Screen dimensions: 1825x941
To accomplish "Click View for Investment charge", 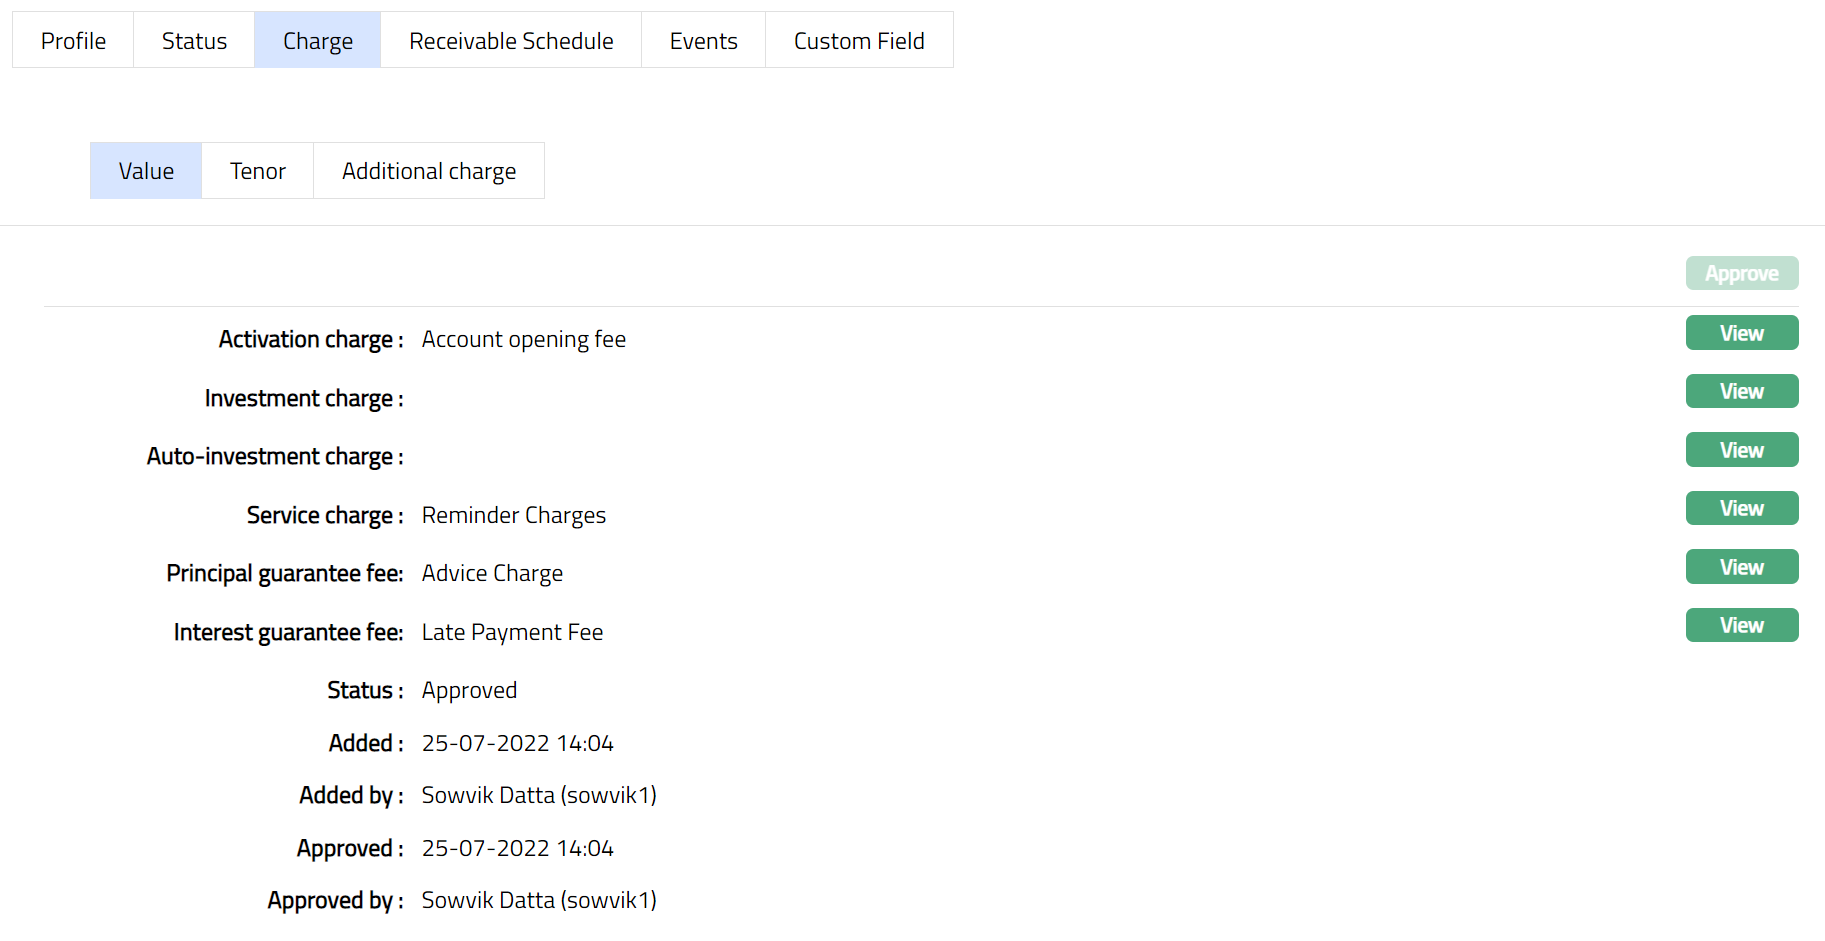I will point(1741,391).
